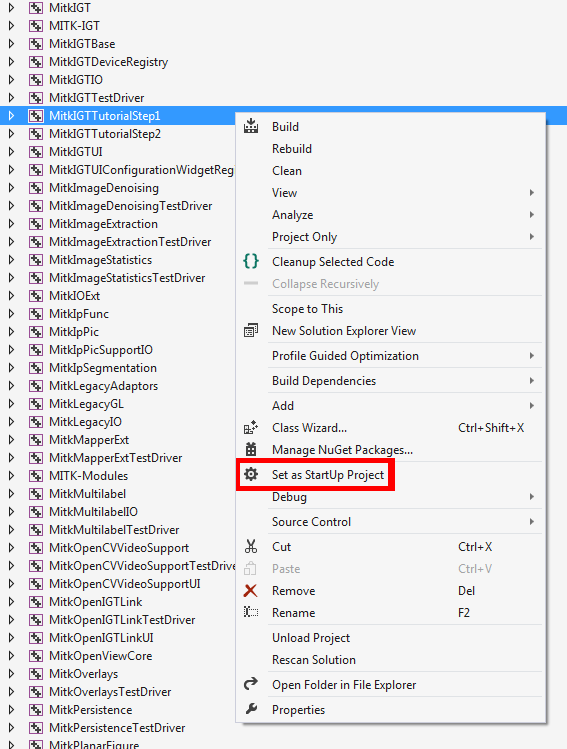Image resolution: width=567 pixels, height=749 pixels.
Task: Click project icon next to MitkIGT
Action: (x=35, y=8)
